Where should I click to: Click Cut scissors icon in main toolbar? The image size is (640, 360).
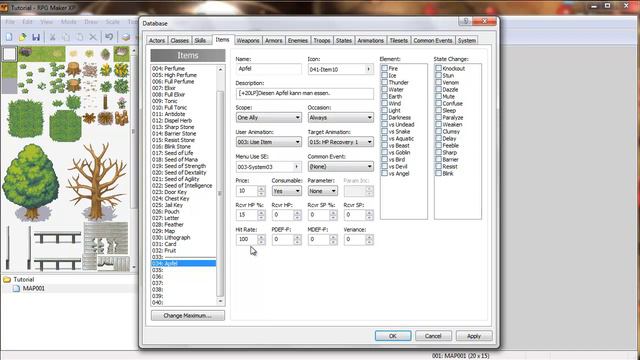52,37
